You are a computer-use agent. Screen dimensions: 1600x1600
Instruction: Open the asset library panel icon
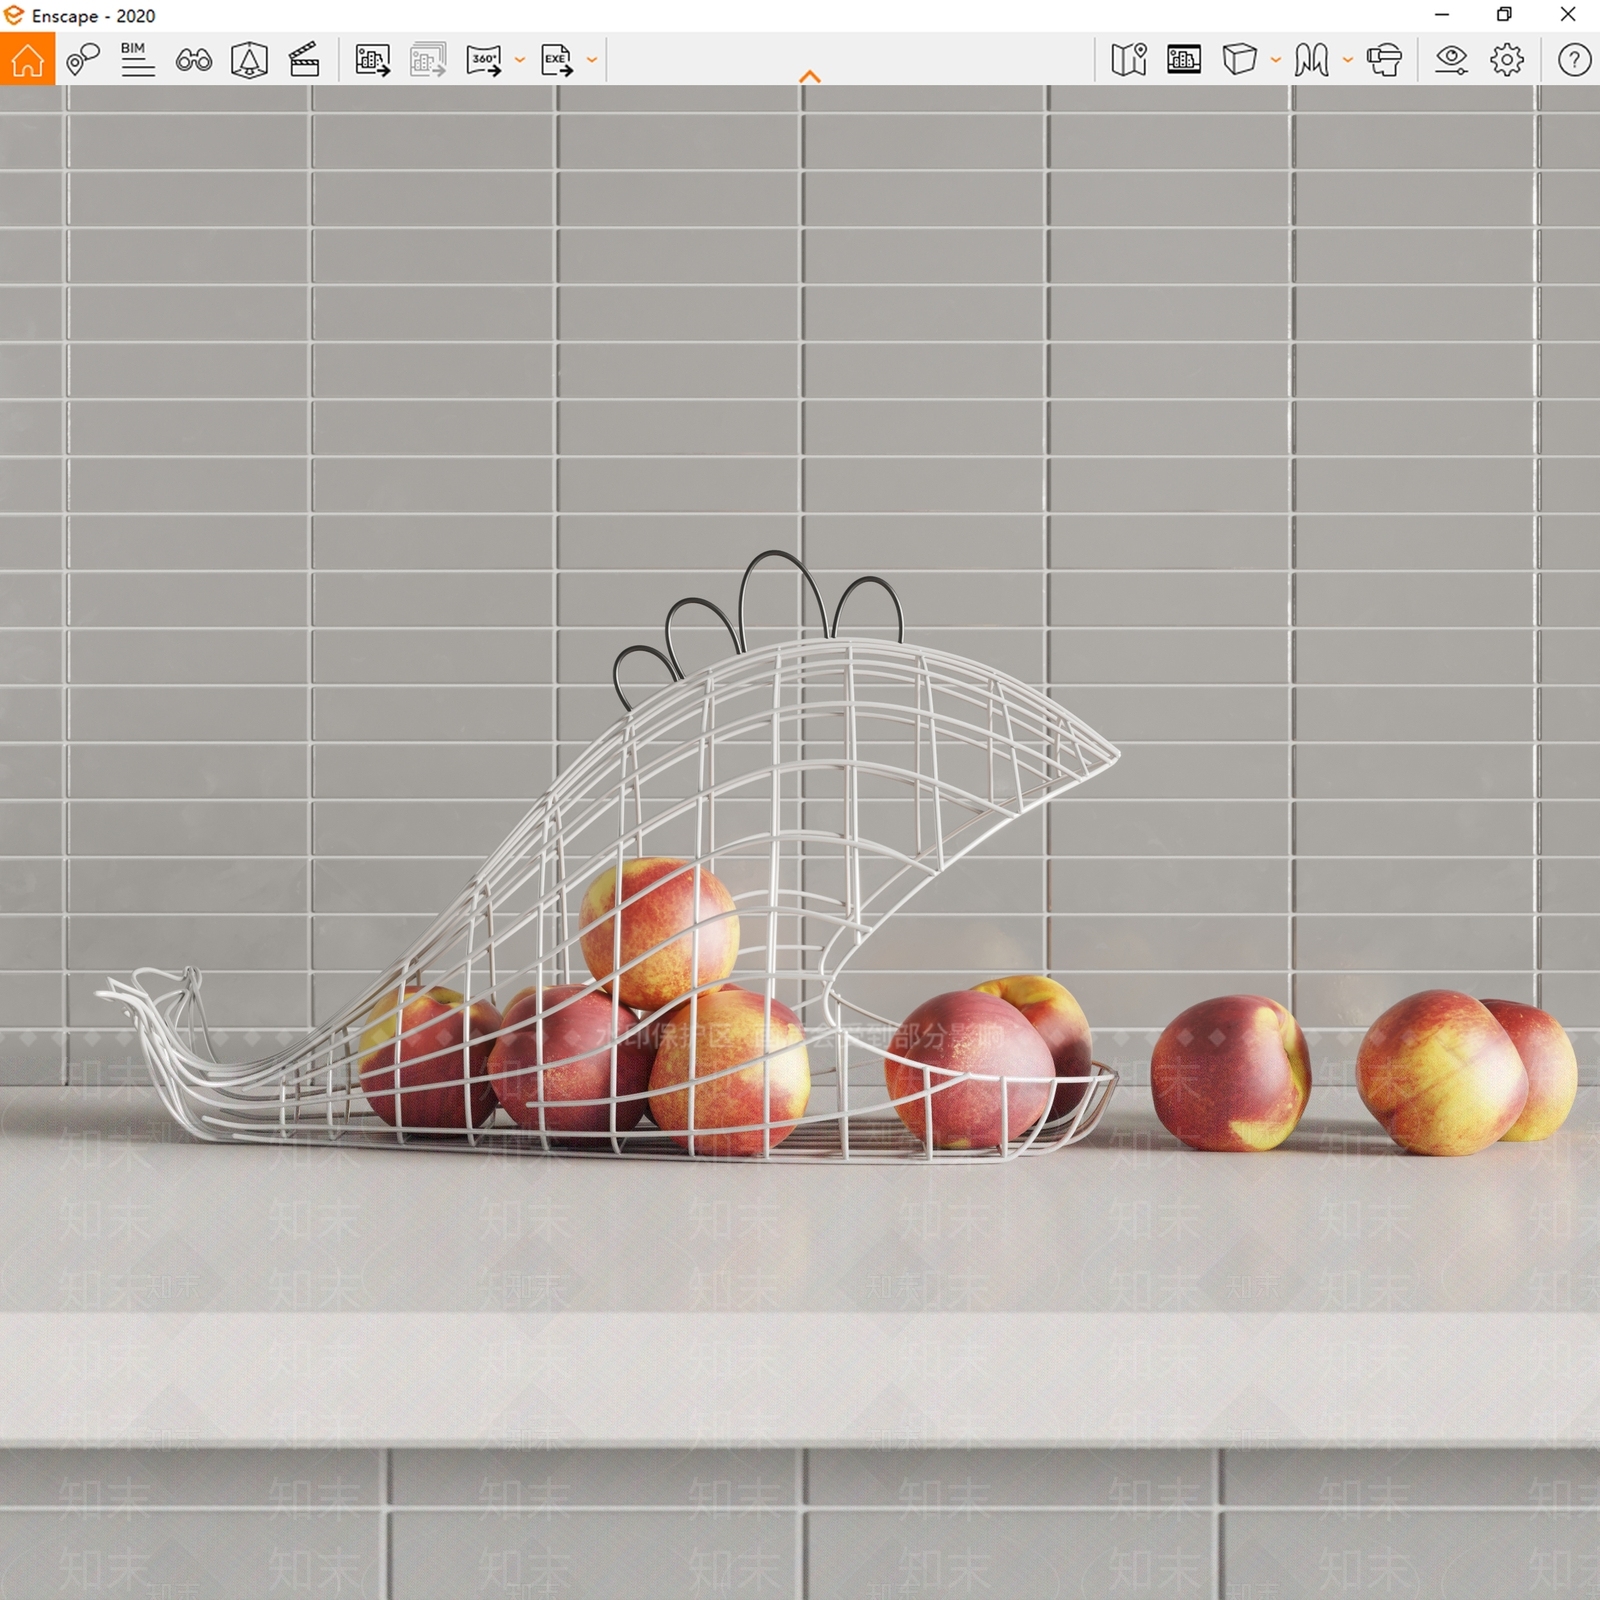tap(1184, 60)
